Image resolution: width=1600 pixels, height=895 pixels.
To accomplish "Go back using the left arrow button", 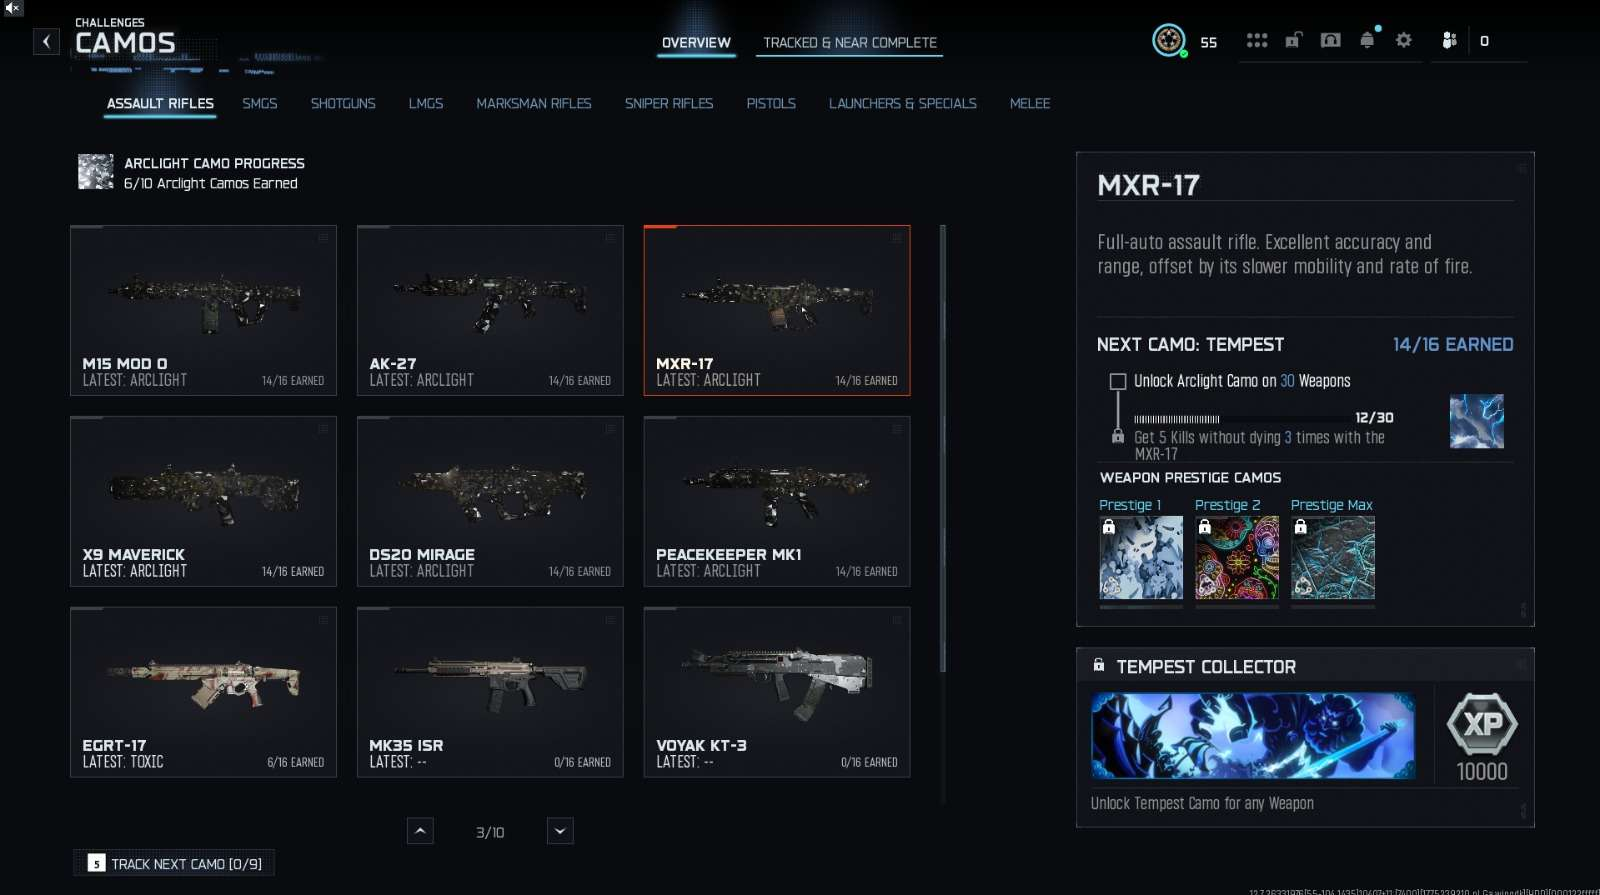I will tap(46, 41).
